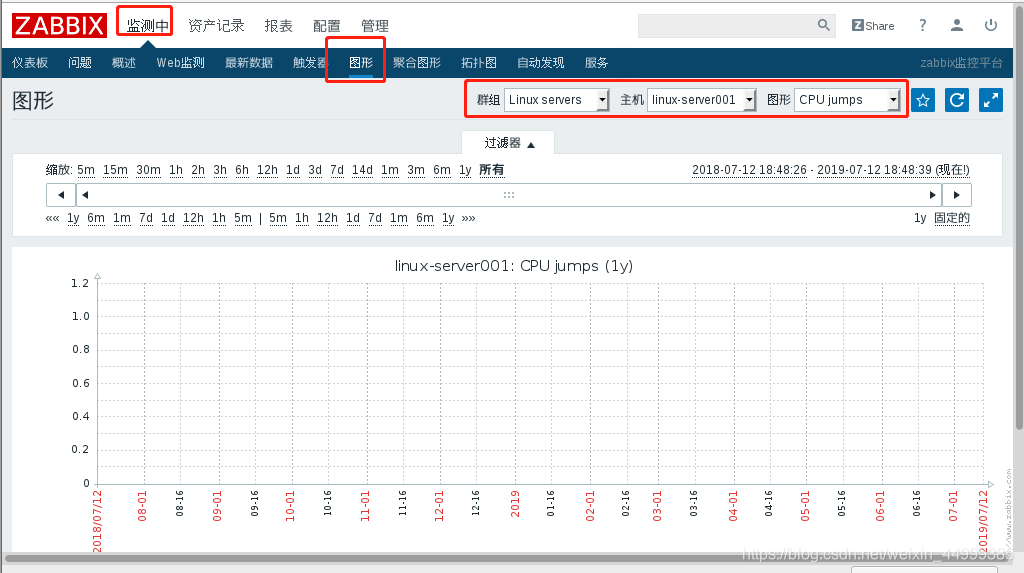Click the outer left arrow of the time slider
The width and height of the screenshot is (1024, 573).
click(x=61, y=195)
